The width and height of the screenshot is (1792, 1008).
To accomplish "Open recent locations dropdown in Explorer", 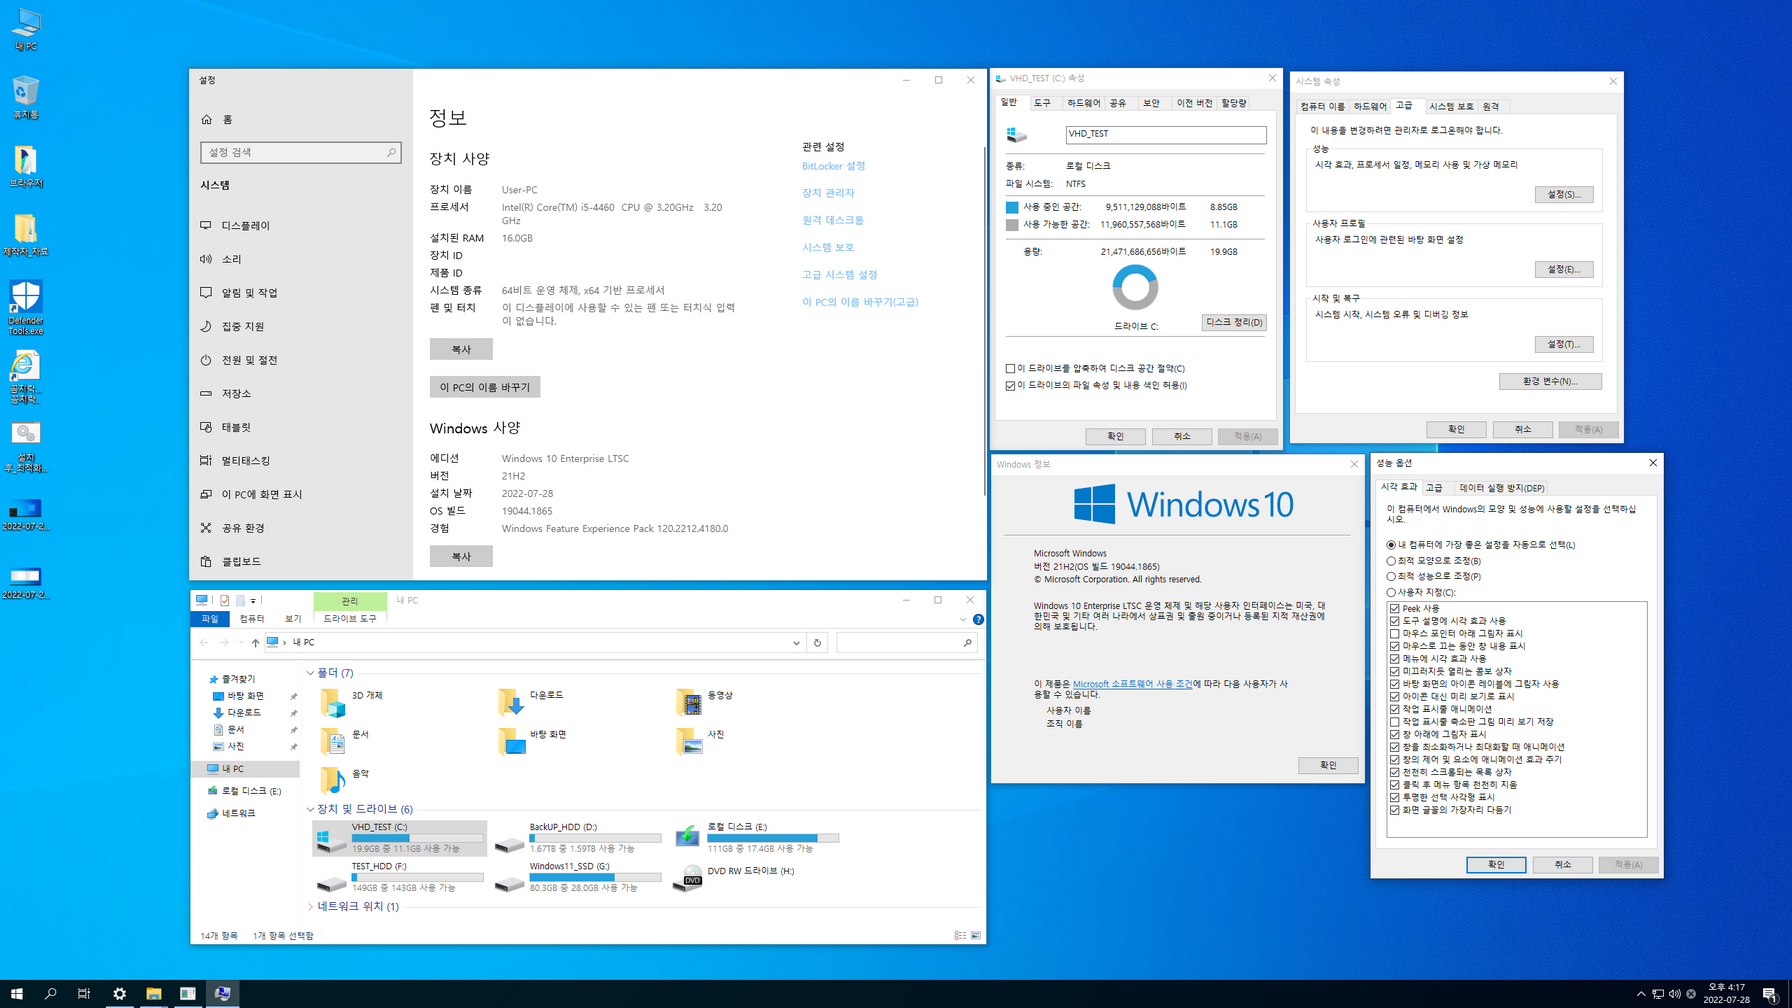I will click(x=240, y=643).
